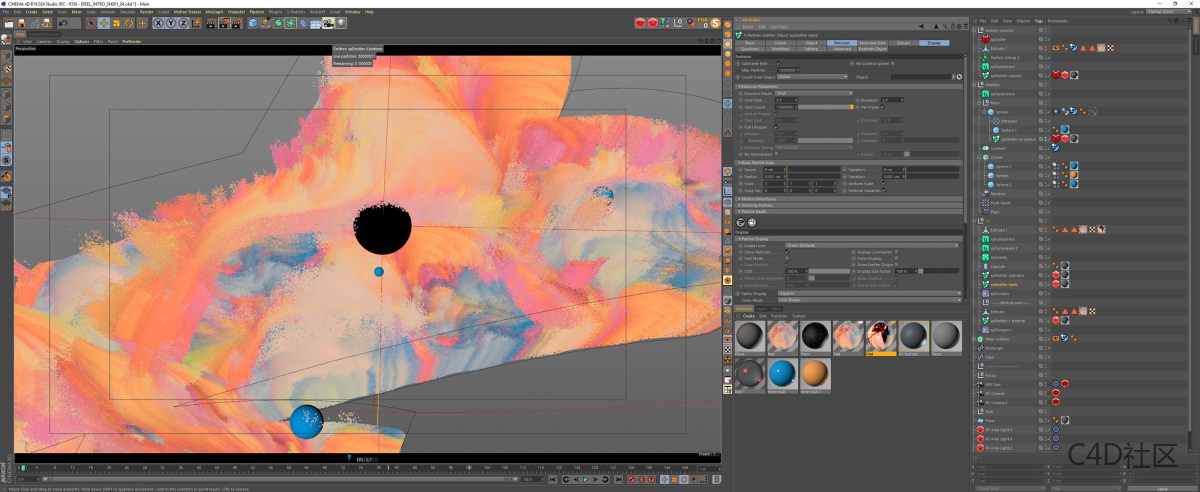
Task: Open the Emitter Icon dropdown
Action: [x=870, y=245]
